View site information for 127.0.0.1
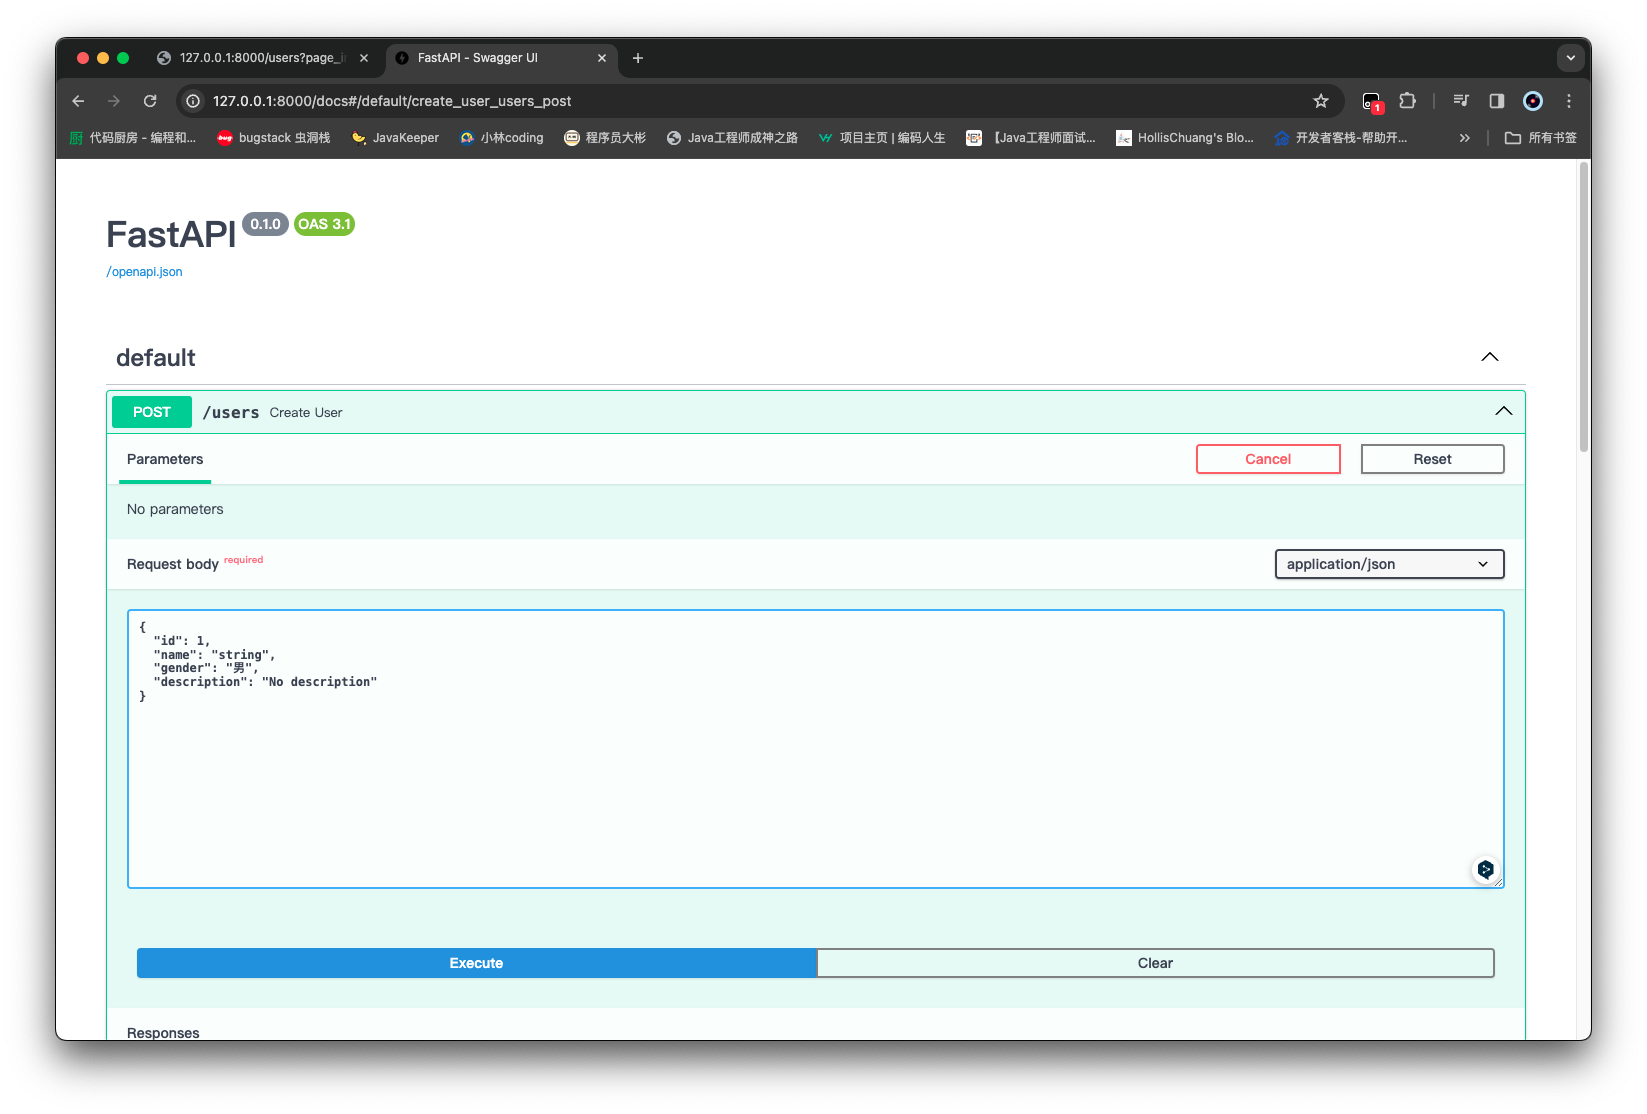Image resolution: width=1647 pixels, height=1114 pixels. pos(193,101)
